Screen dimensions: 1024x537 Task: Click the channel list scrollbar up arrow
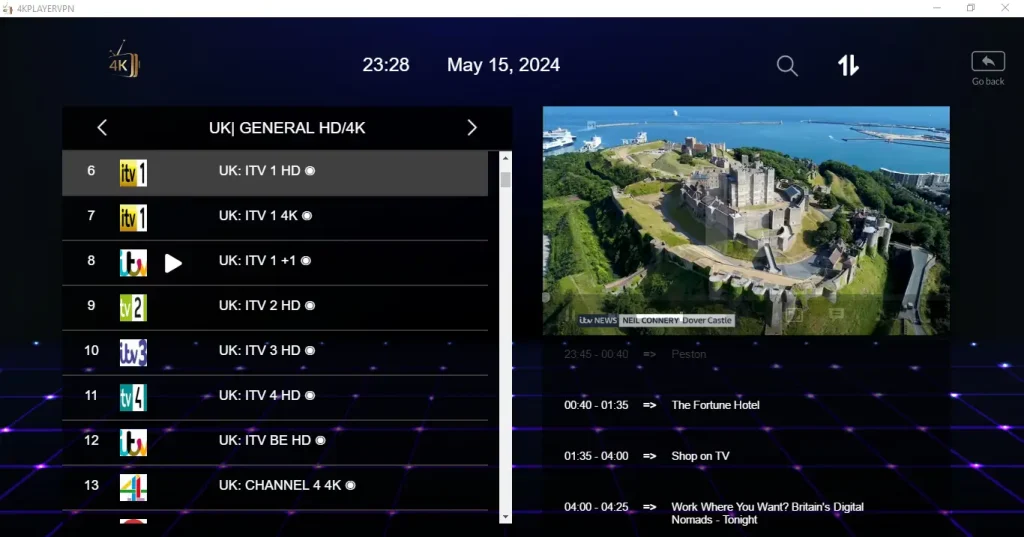[505, 158]
